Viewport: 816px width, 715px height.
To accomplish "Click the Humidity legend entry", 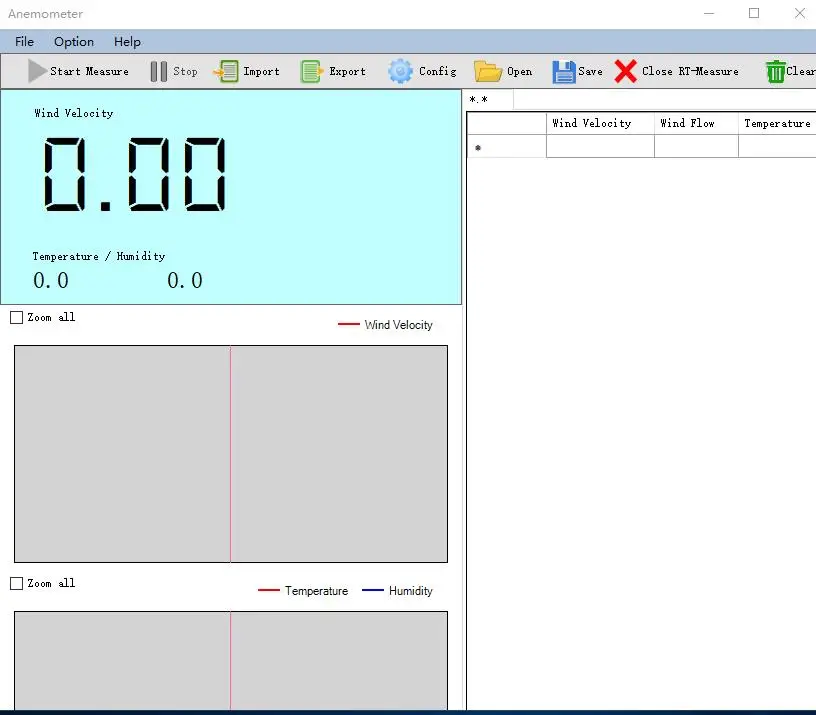I will point(398,591).
